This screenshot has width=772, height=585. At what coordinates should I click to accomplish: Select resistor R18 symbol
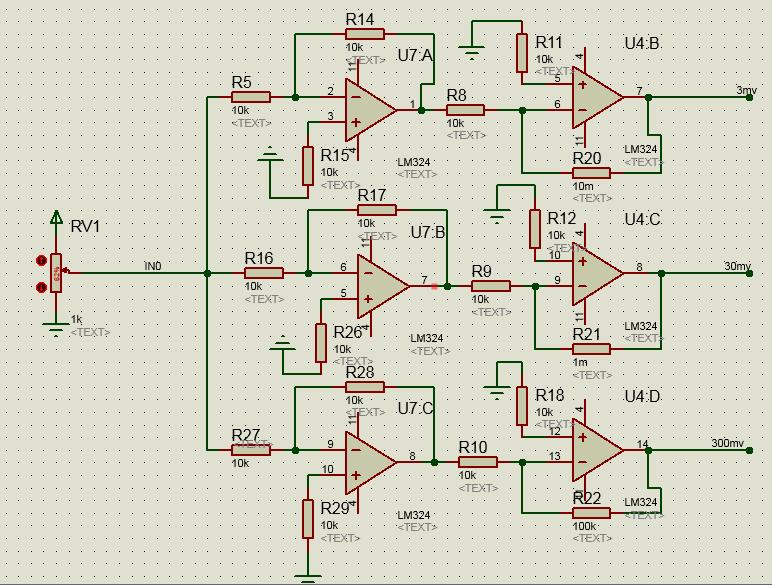coord(522,406)
